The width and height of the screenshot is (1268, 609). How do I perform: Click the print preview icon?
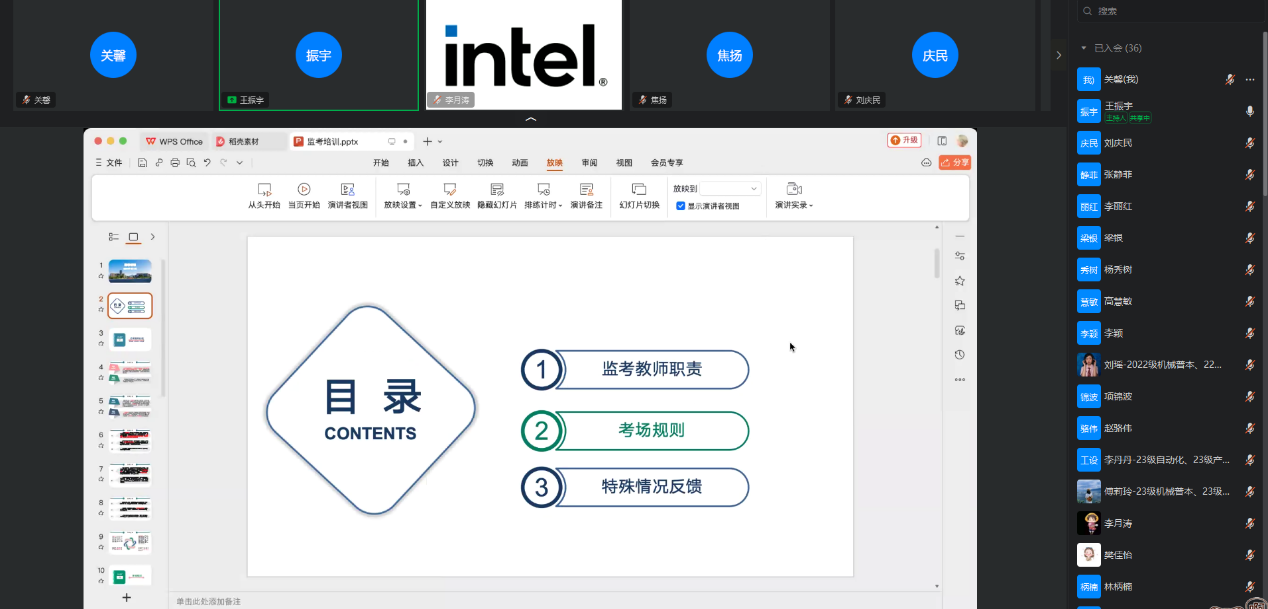(191, 162)
